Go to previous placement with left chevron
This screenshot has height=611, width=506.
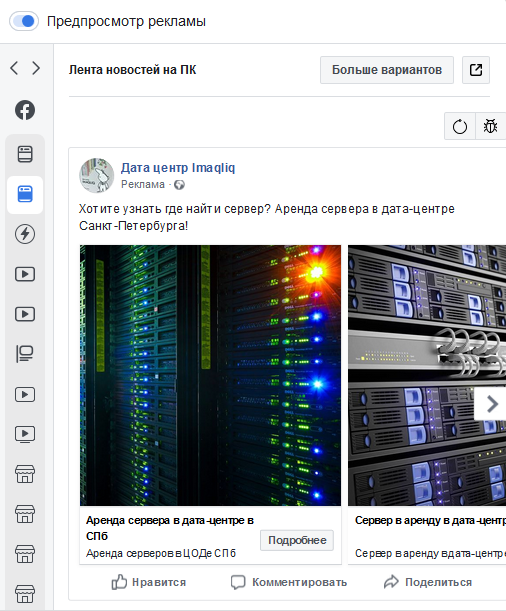pyautogui.click(x=14, y=68)
